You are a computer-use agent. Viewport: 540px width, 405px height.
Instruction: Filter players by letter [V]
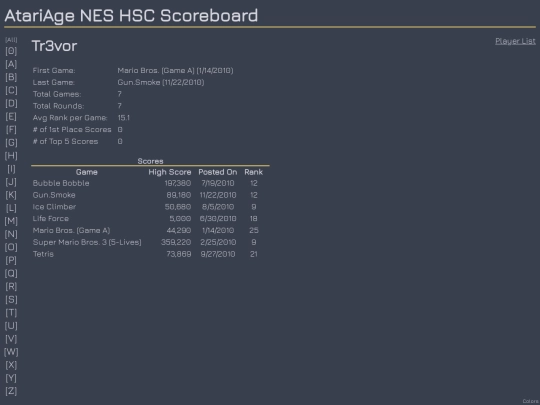click(11, 339)
